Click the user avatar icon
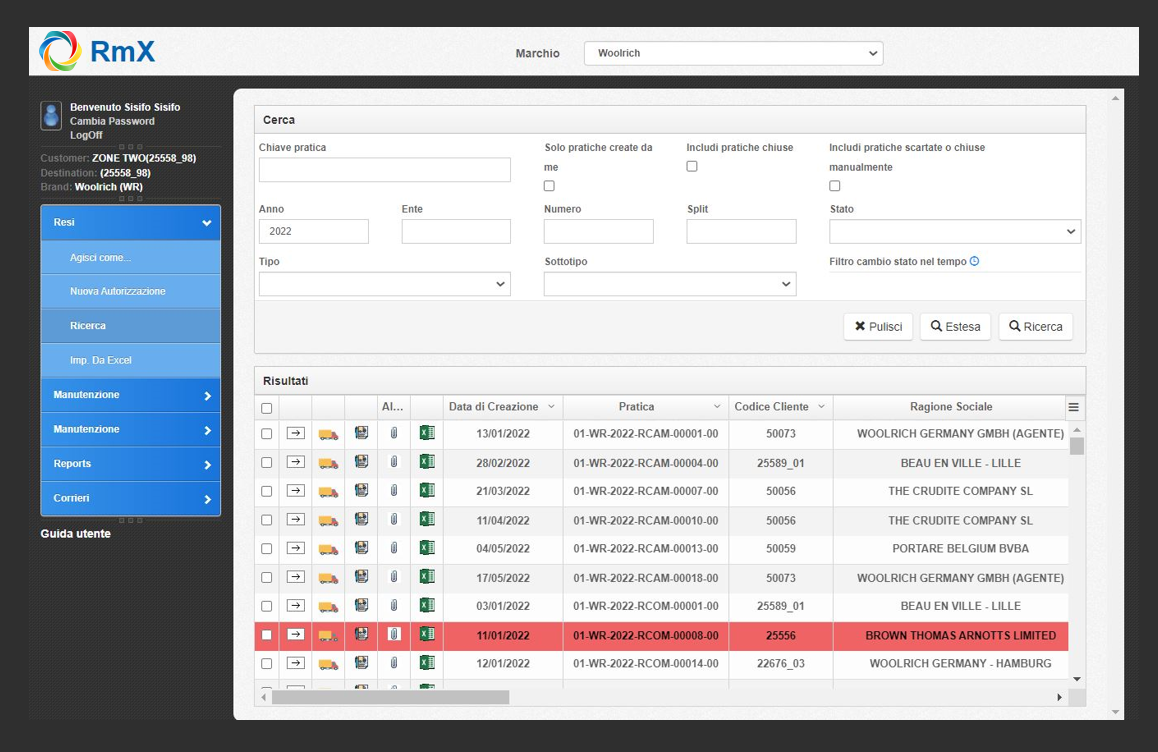 [x=51, y=115]
